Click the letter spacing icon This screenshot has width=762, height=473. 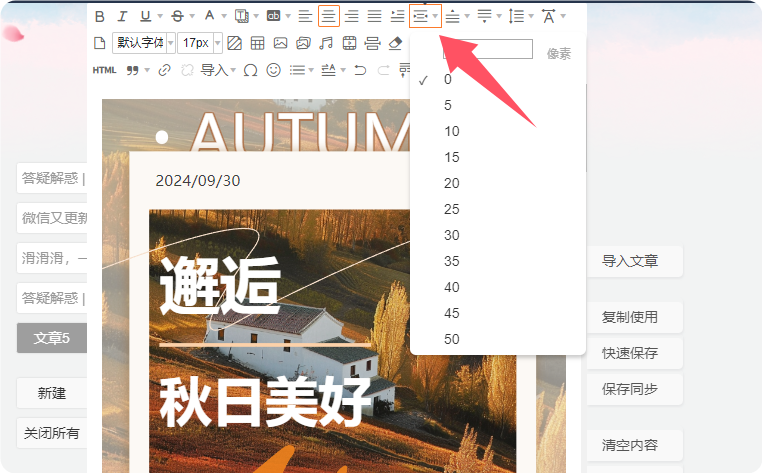point(549,16)
